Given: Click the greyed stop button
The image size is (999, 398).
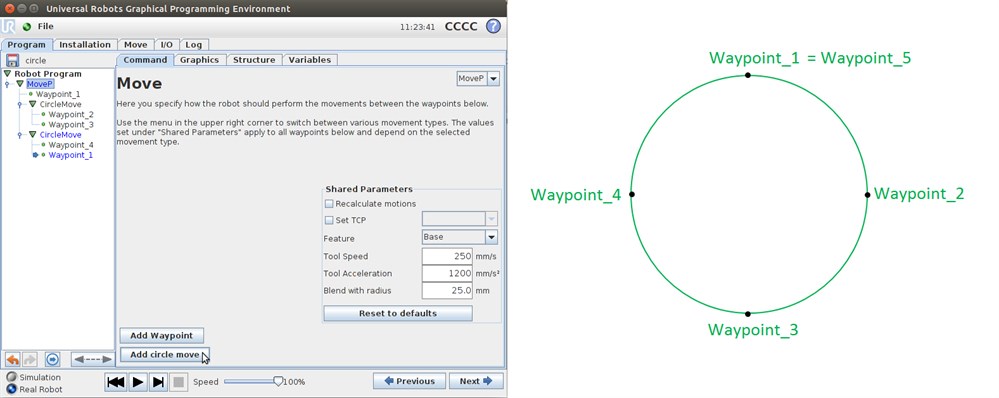Looking at the screenshot, I should click(x=179, y=382).
